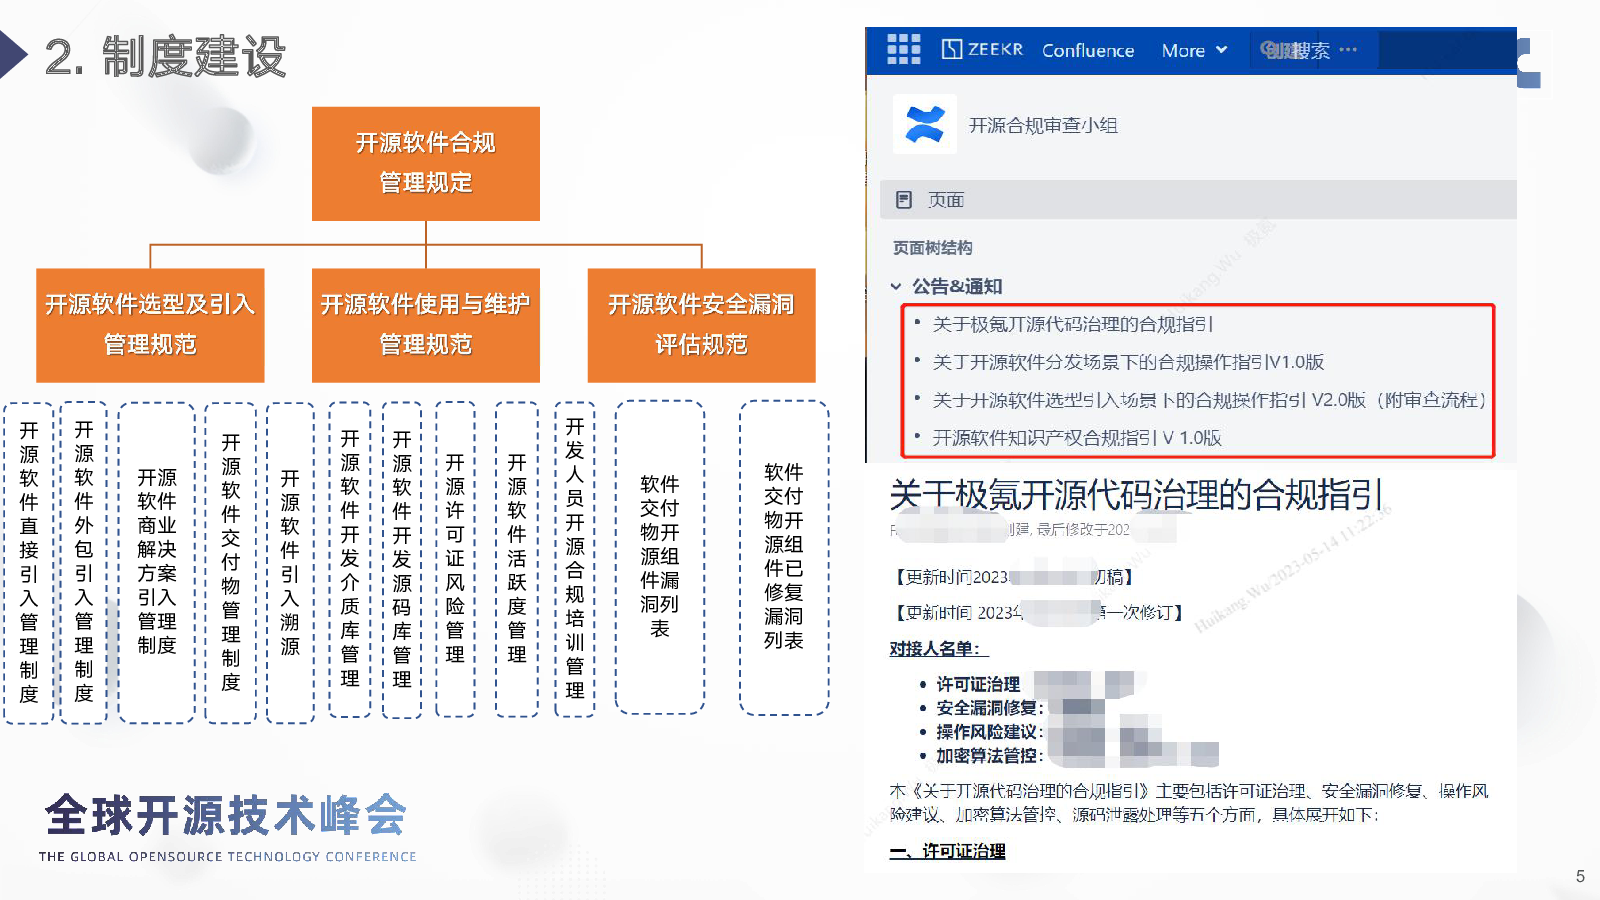Click the 操作风险建议 bullet item
Screen dimensions: 1600x900
[x=990, y=732]
